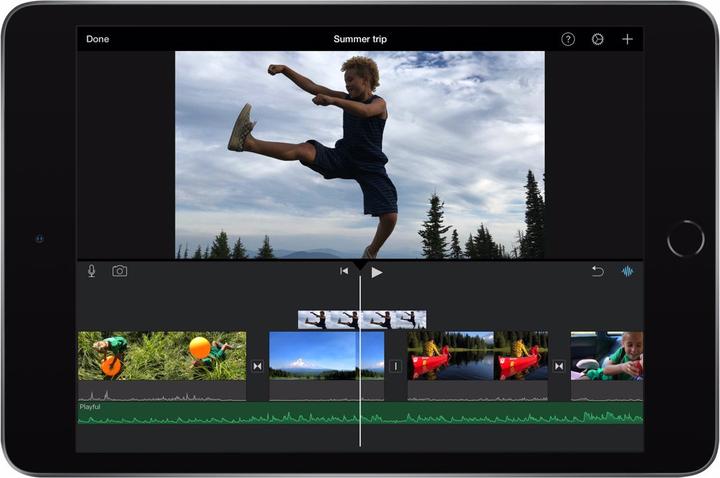Play the movie preview

point(377,272)
